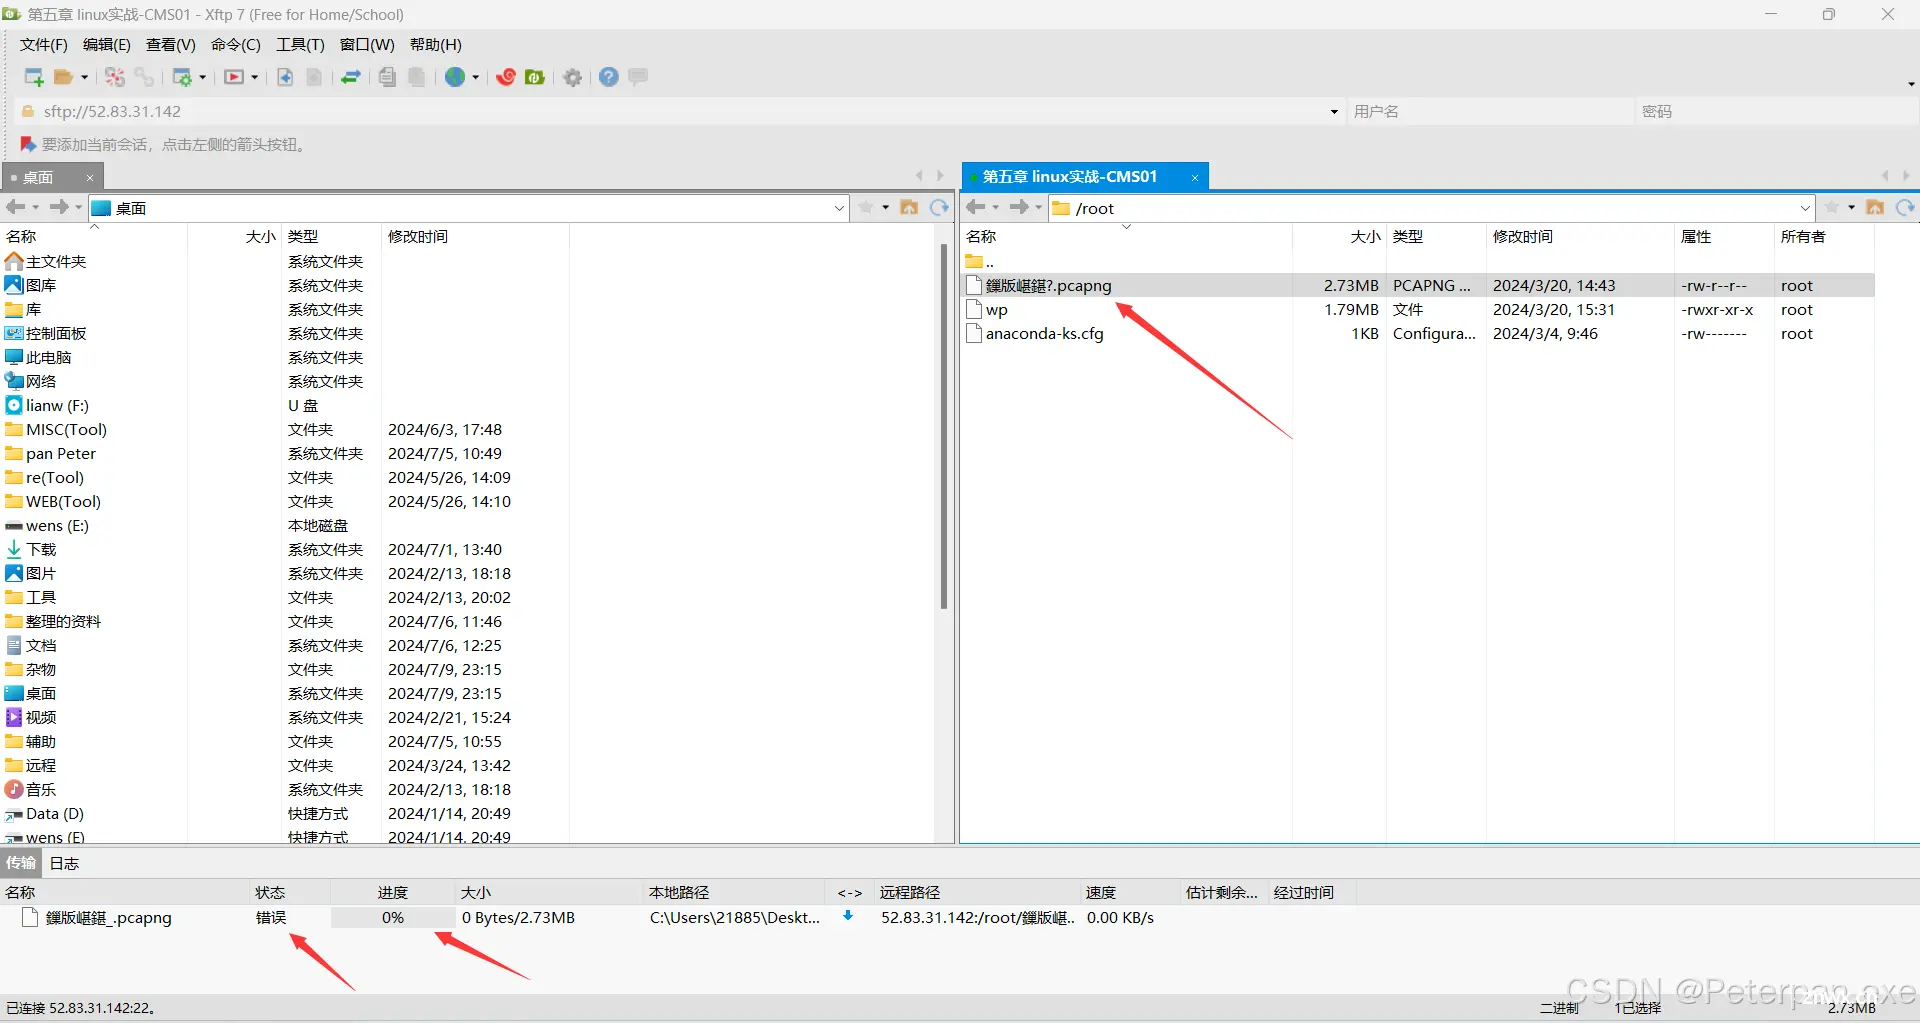The height and width of the screenshot is (1023, 1920).
Task: Close the local 桌面 tab
Action: click(x=90, y=178)
